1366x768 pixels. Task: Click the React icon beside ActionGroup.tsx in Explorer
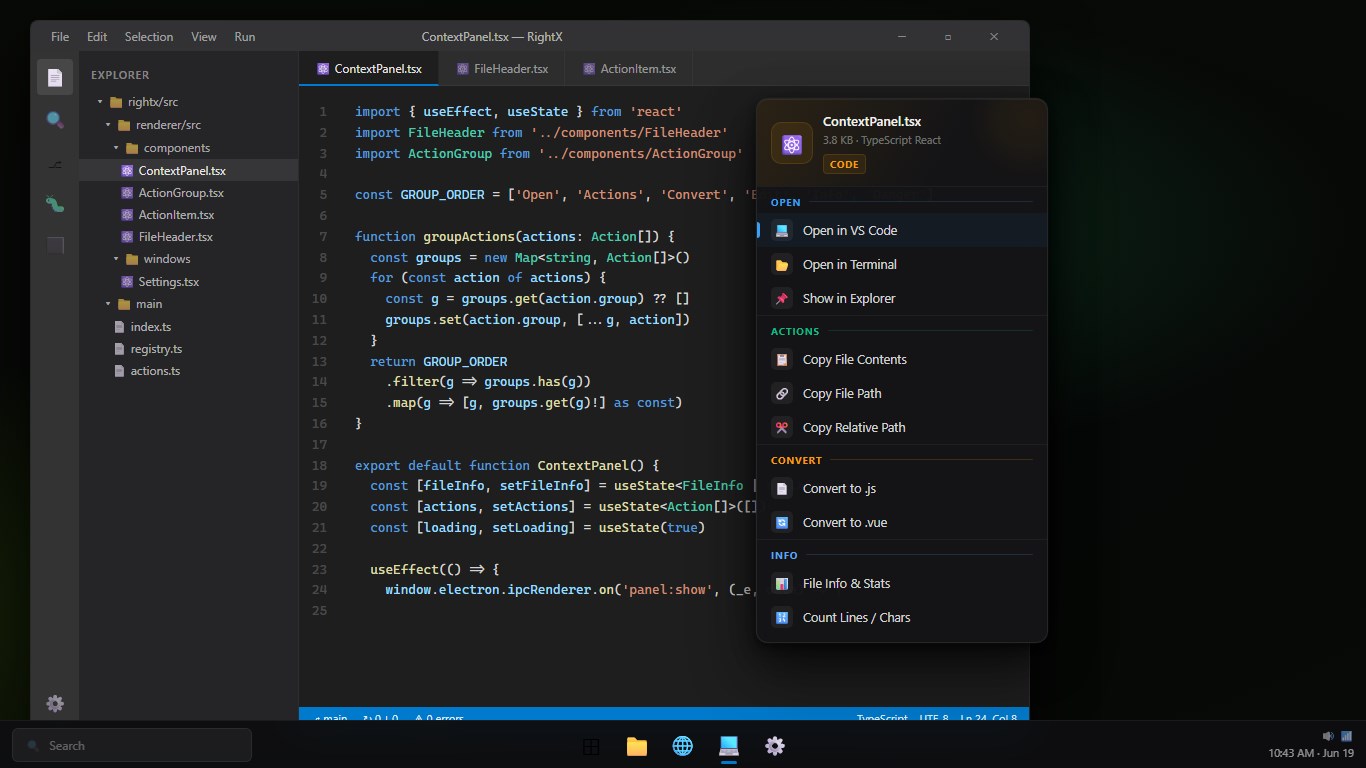tap(127, 193)
